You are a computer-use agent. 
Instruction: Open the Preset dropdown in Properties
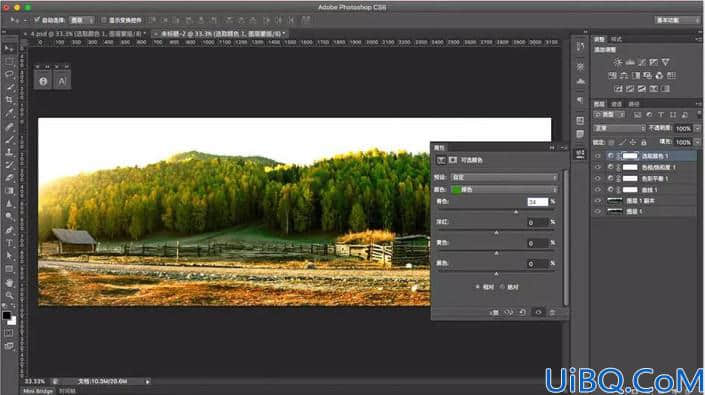(504, 178)
